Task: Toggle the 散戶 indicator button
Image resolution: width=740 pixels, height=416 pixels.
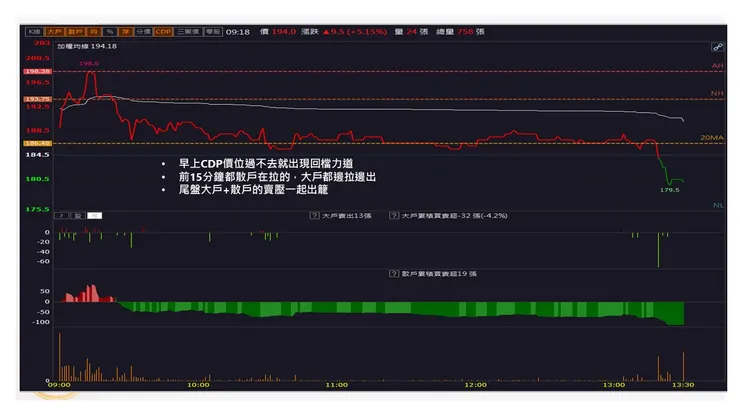Action: [x=75, y=32]
